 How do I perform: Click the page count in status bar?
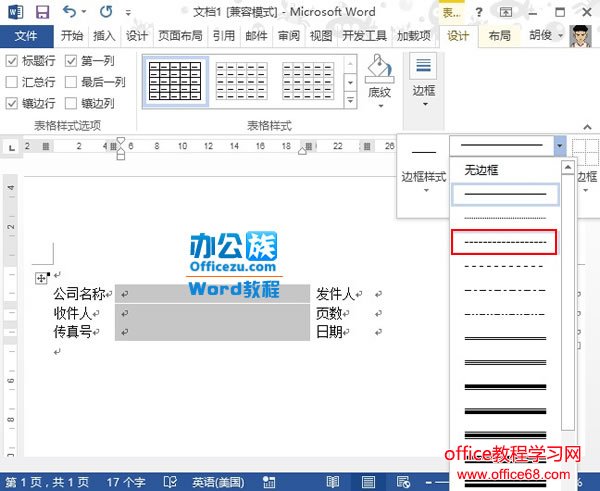(47, 482)
